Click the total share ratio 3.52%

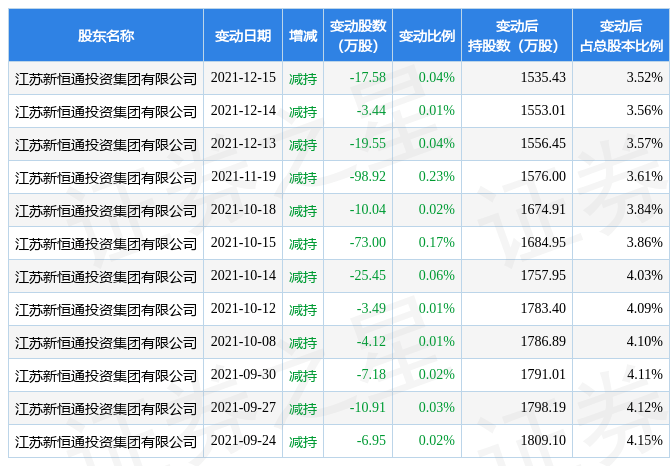(644, 77)
